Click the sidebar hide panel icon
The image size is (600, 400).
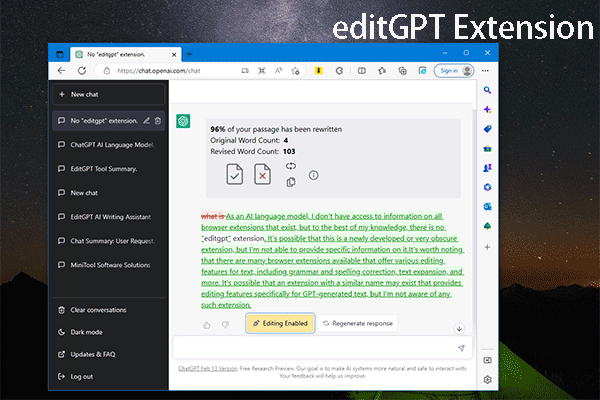click(x=487, y=360)
